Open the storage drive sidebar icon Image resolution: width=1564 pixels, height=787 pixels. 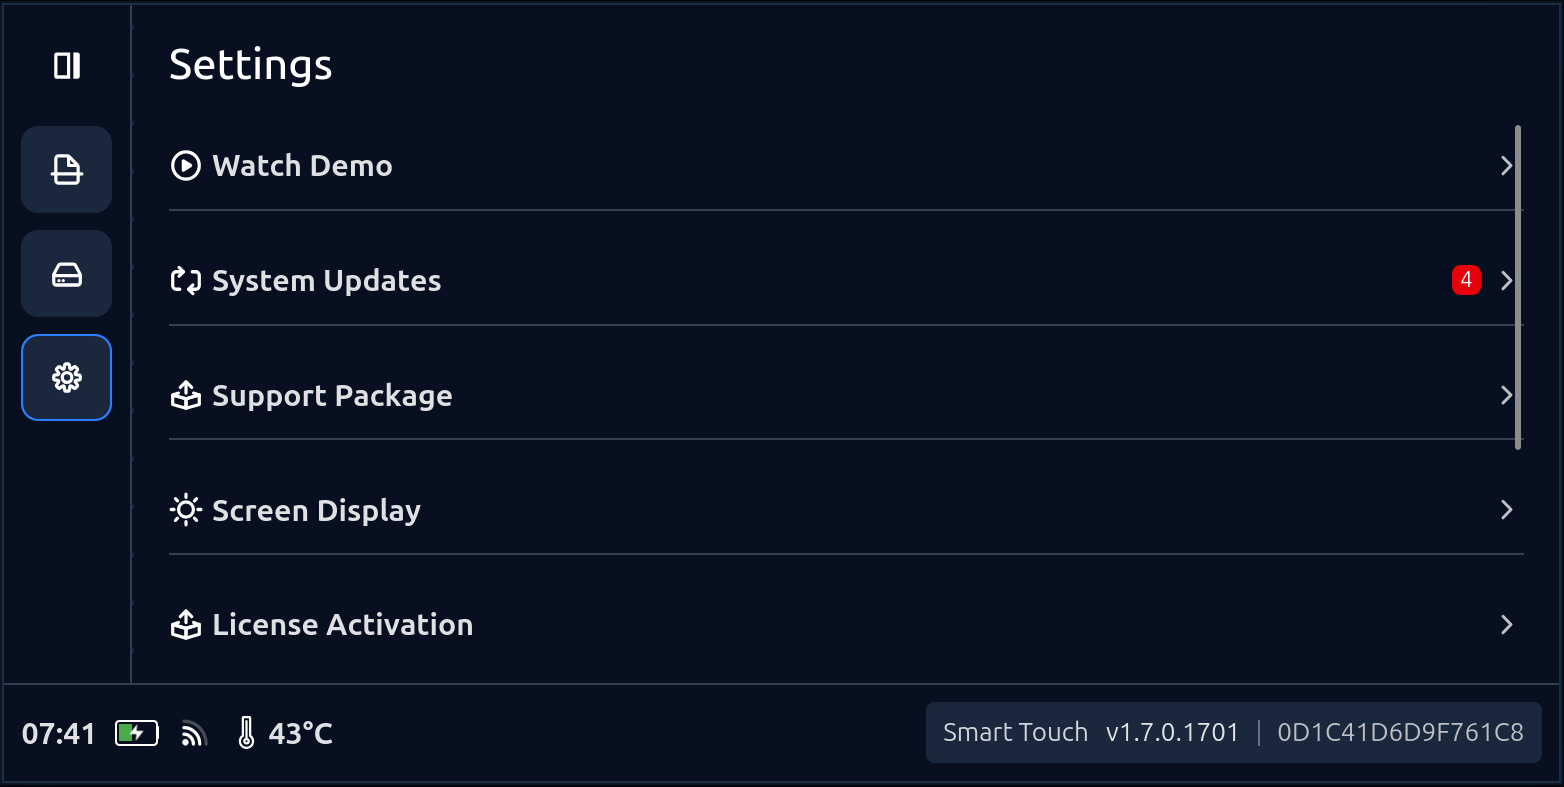pyautogui.click(x=67, y=274)
